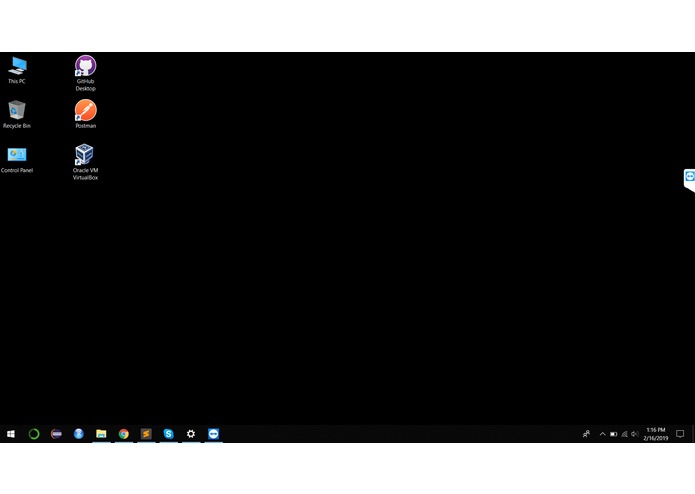The height and width of the screenshot is (494, 695).
Task: Click the green circle Cortana icon
Action: point(34,434)
